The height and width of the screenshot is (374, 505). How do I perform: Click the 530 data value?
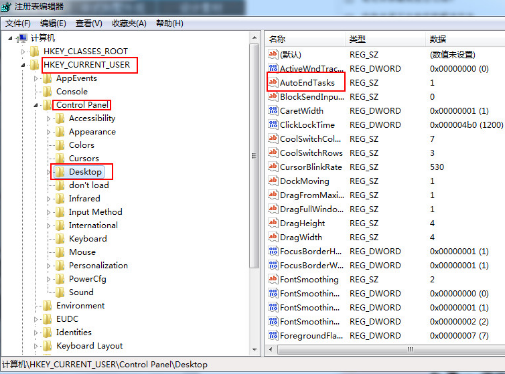(437, 167)
